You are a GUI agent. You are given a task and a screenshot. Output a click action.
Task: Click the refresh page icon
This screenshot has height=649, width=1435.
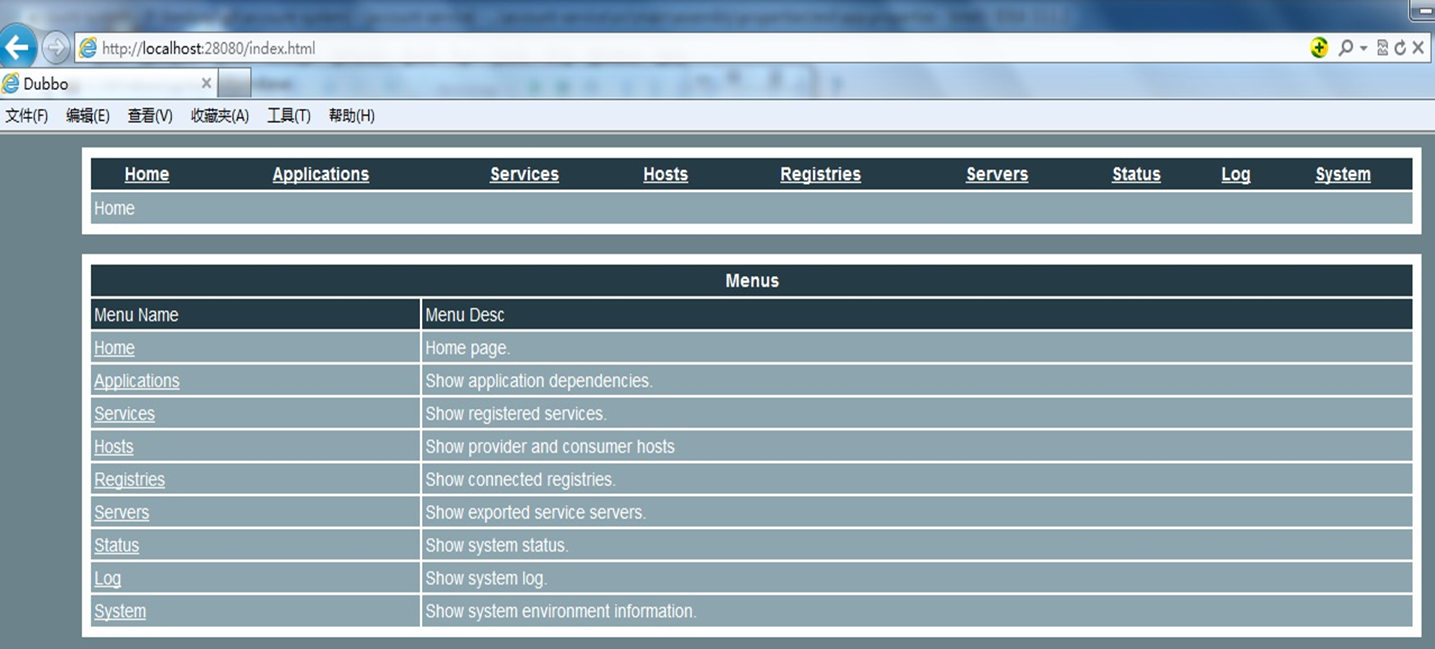coord(1400,47)
